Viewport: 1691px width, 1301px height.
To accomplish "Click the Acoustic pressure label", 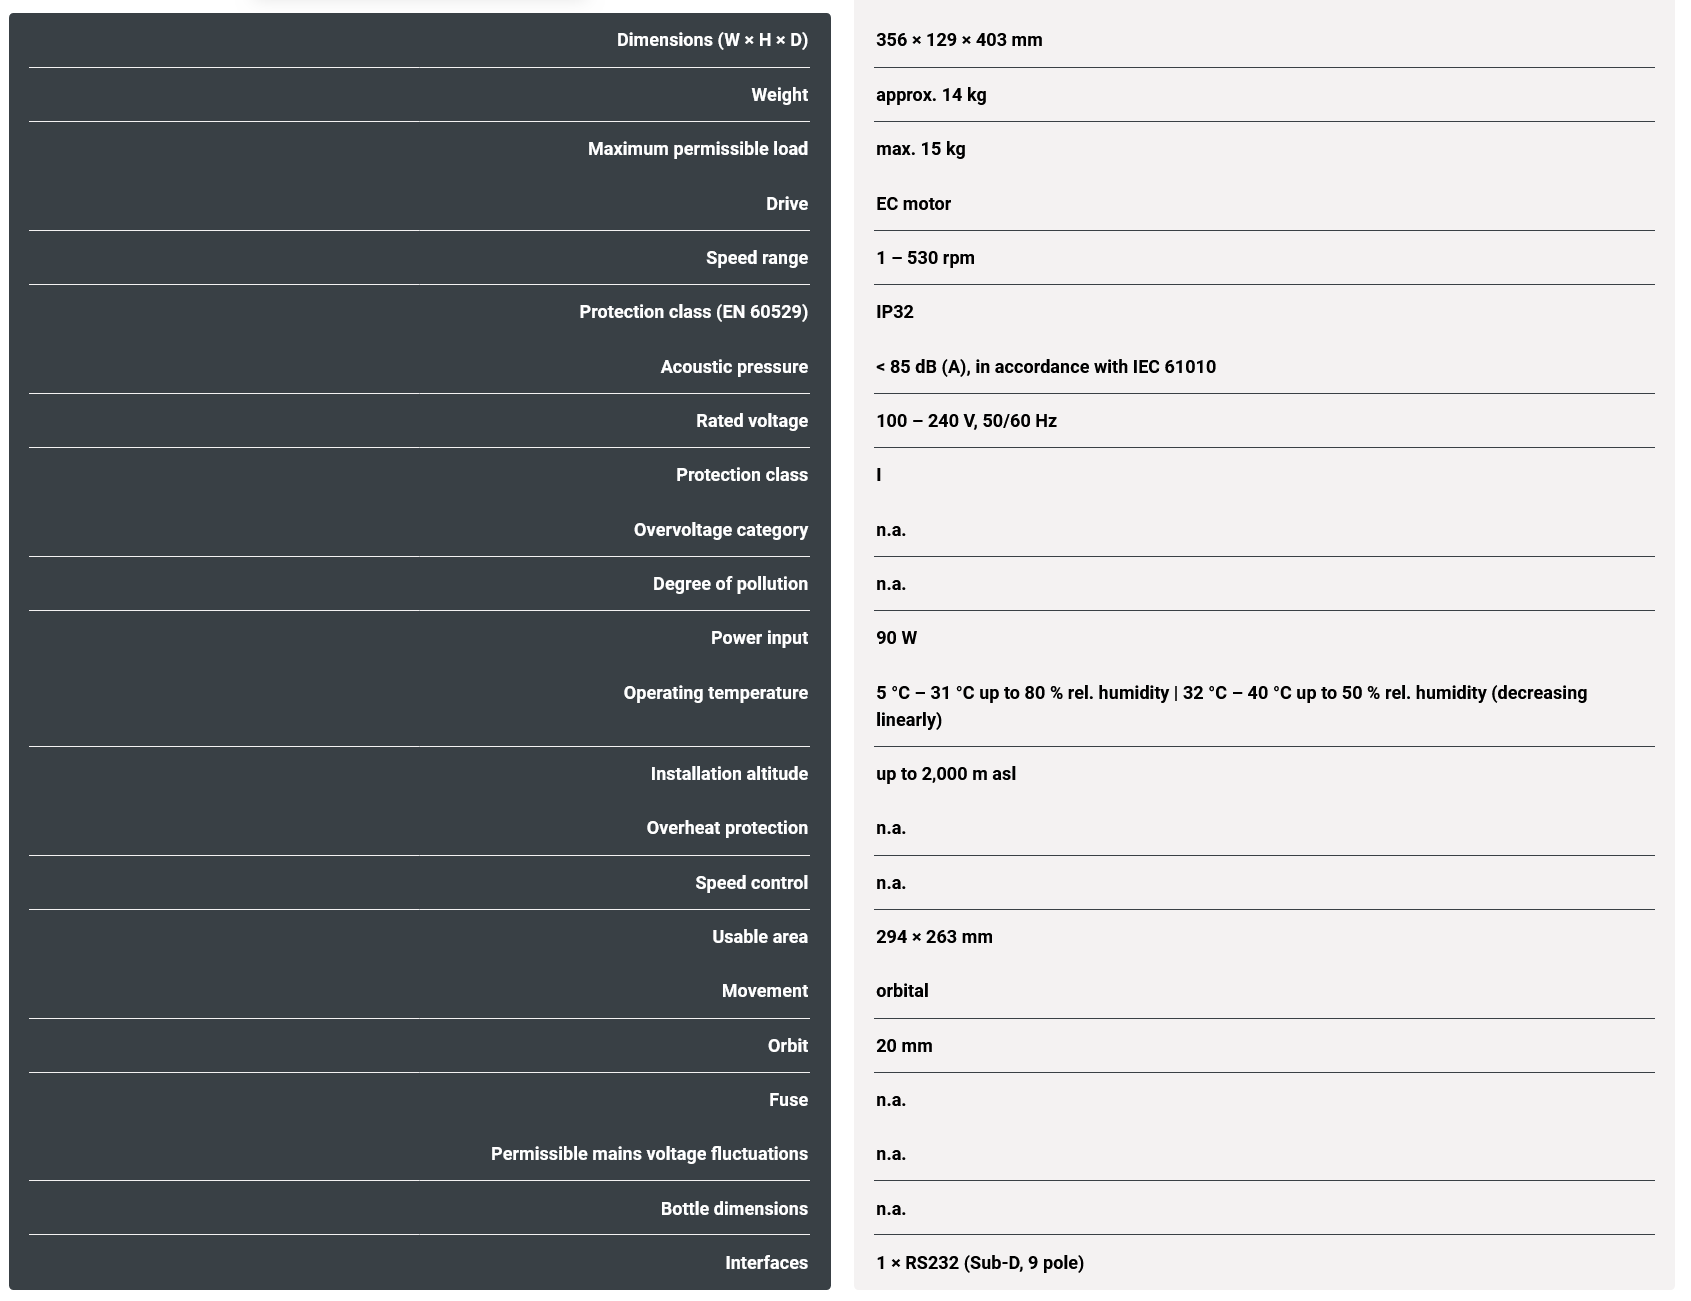I will 733,367.
